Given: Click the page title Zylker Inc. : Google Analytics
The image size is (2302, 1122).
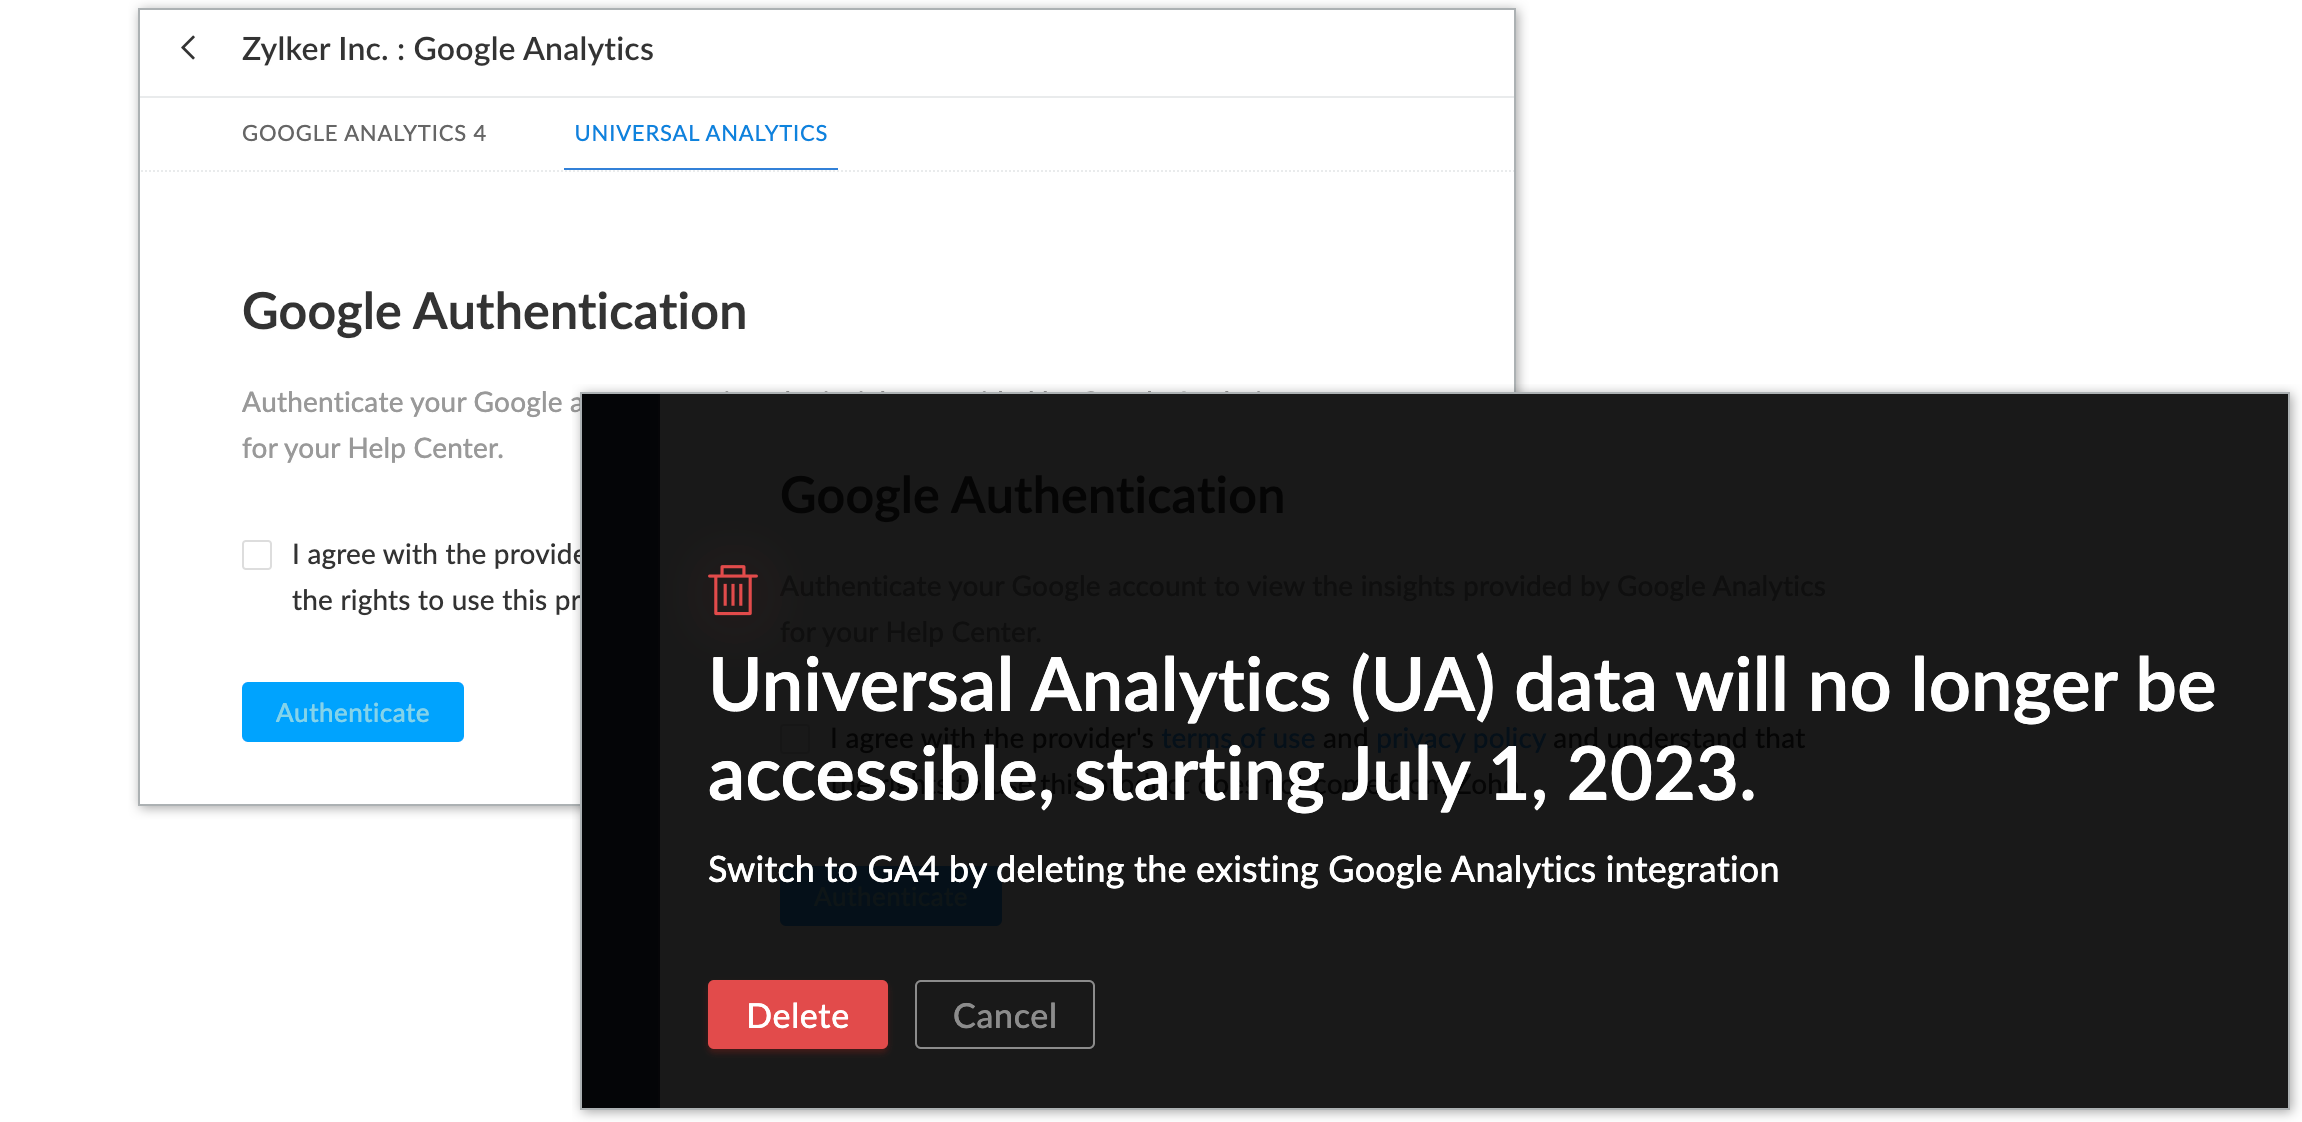Looking at the screenshot, I should 447,49.
